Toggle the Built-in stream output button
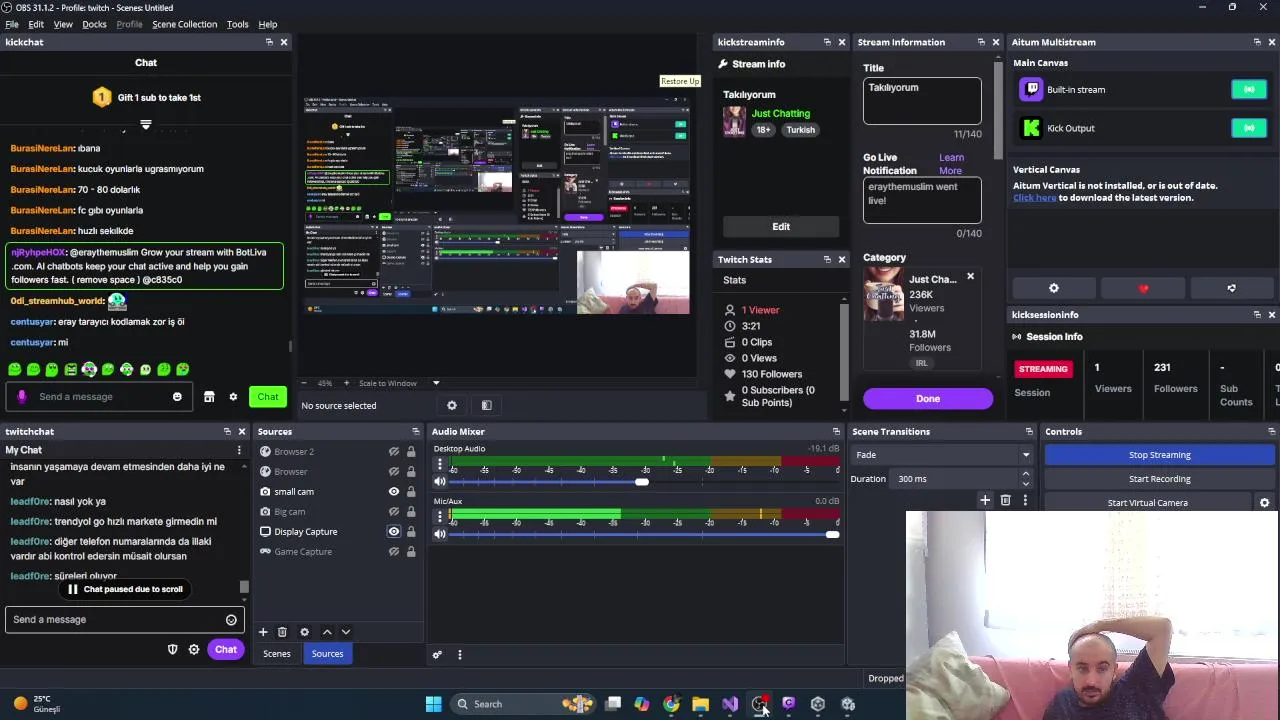The width and height of the screenshot is (1280, 720). tap(1249, 90)
